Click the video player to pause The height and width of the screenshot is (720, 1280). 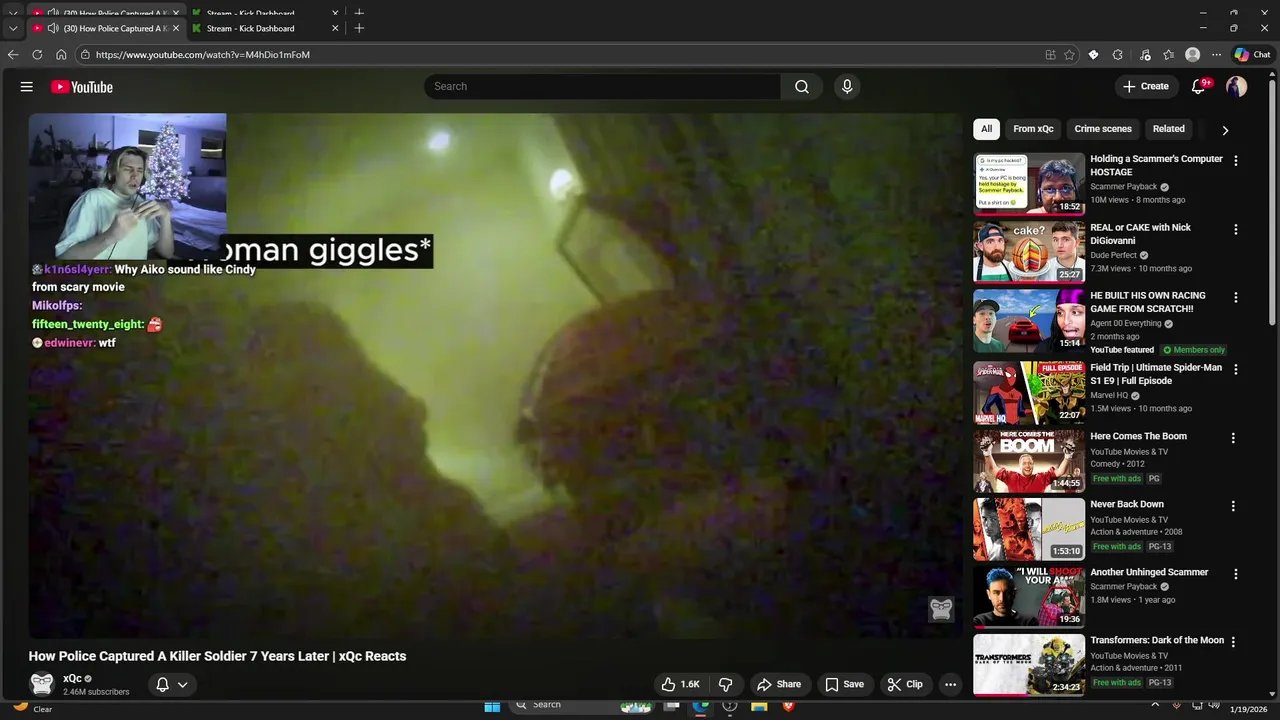click(495, 375)
